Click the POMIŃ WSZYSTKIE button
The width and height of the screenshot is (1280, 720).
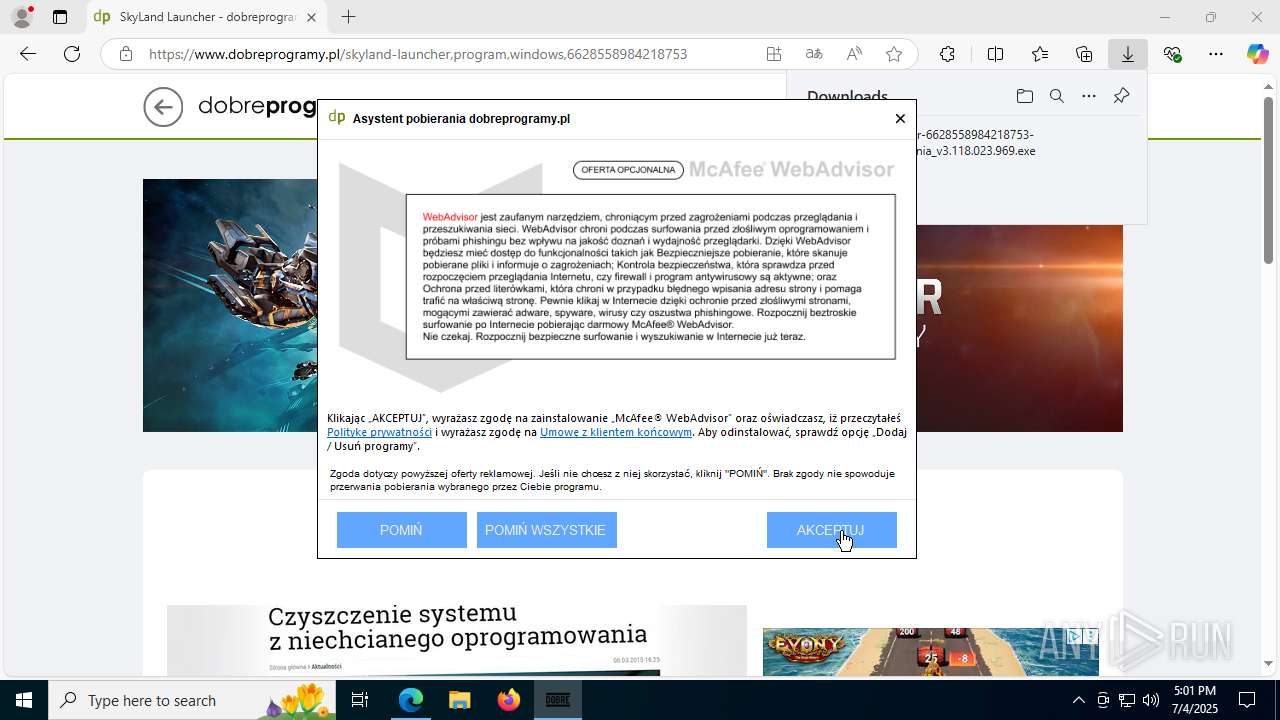click(x=546, y=530)
